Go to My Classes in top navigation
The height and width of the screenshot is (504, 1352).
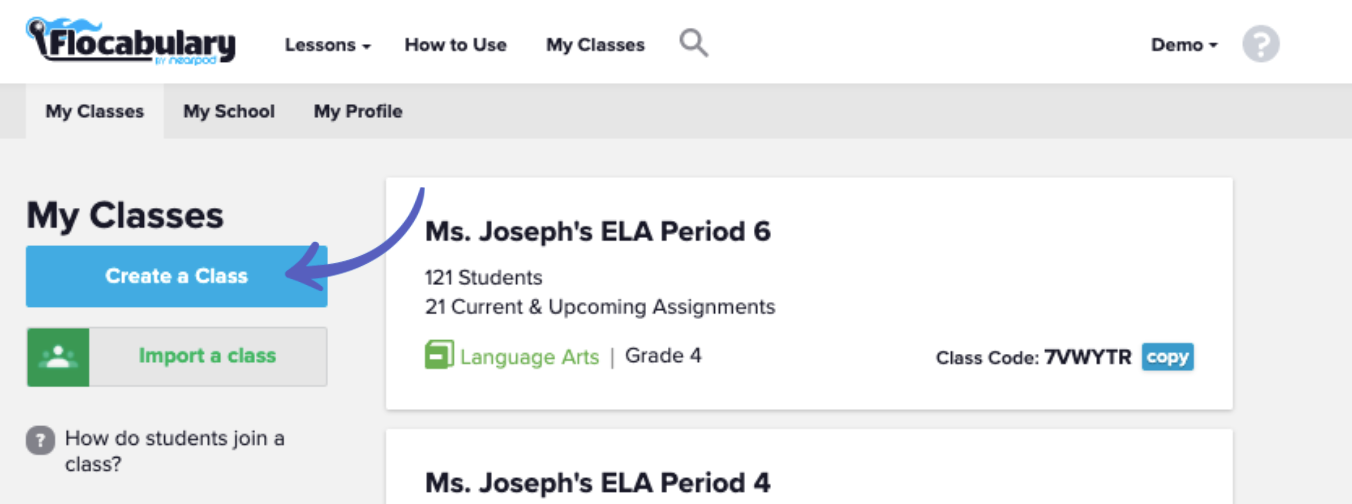[595, 45]
